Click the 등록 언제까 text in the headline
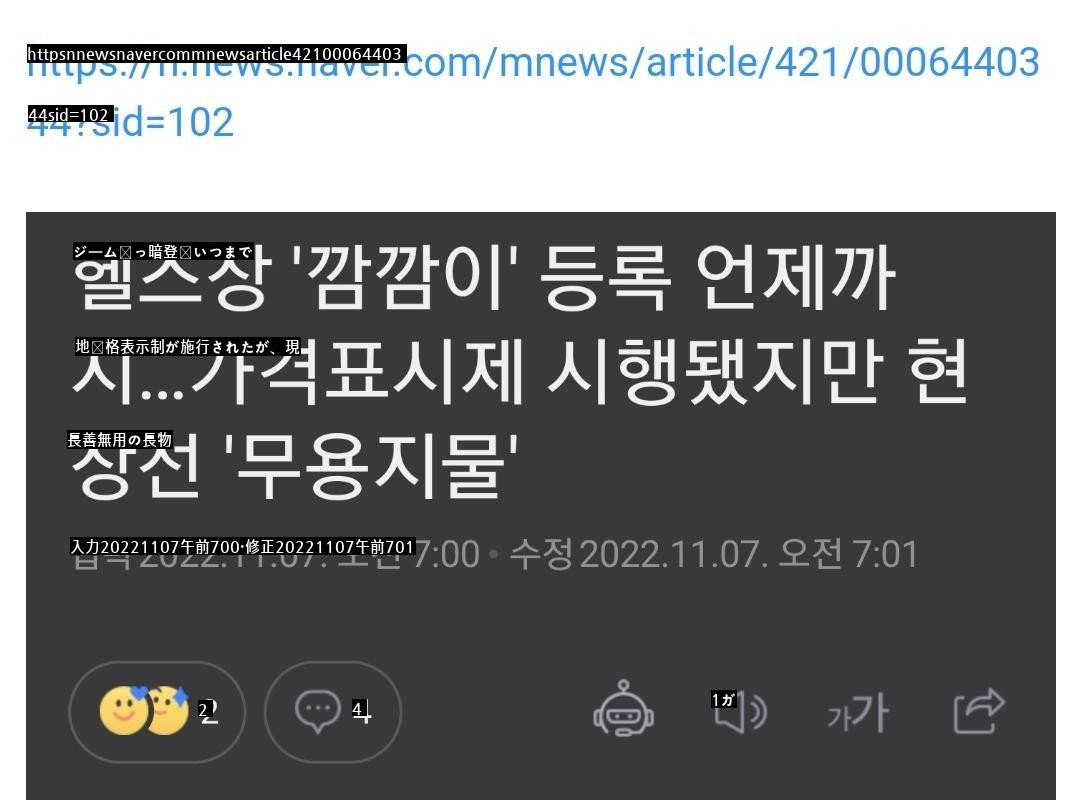The width and height of the screenshot is (1080, 800). (x=717, y=278)
